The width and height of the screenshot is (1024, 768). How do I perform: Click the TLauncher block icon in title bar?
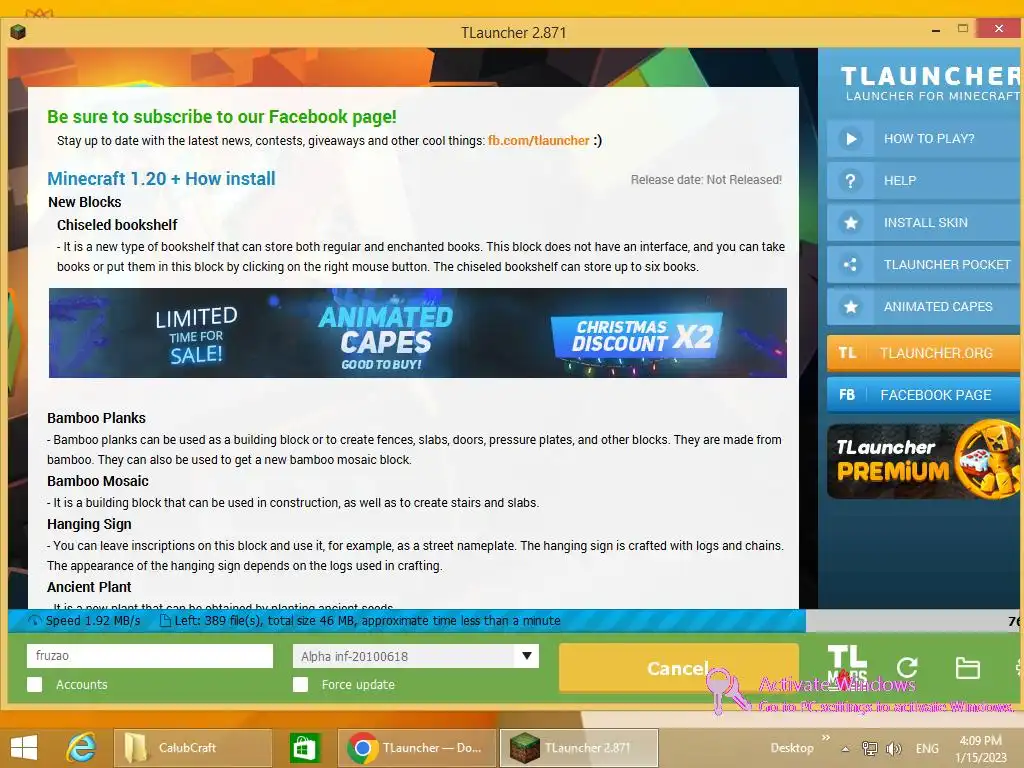pos(18,31)
